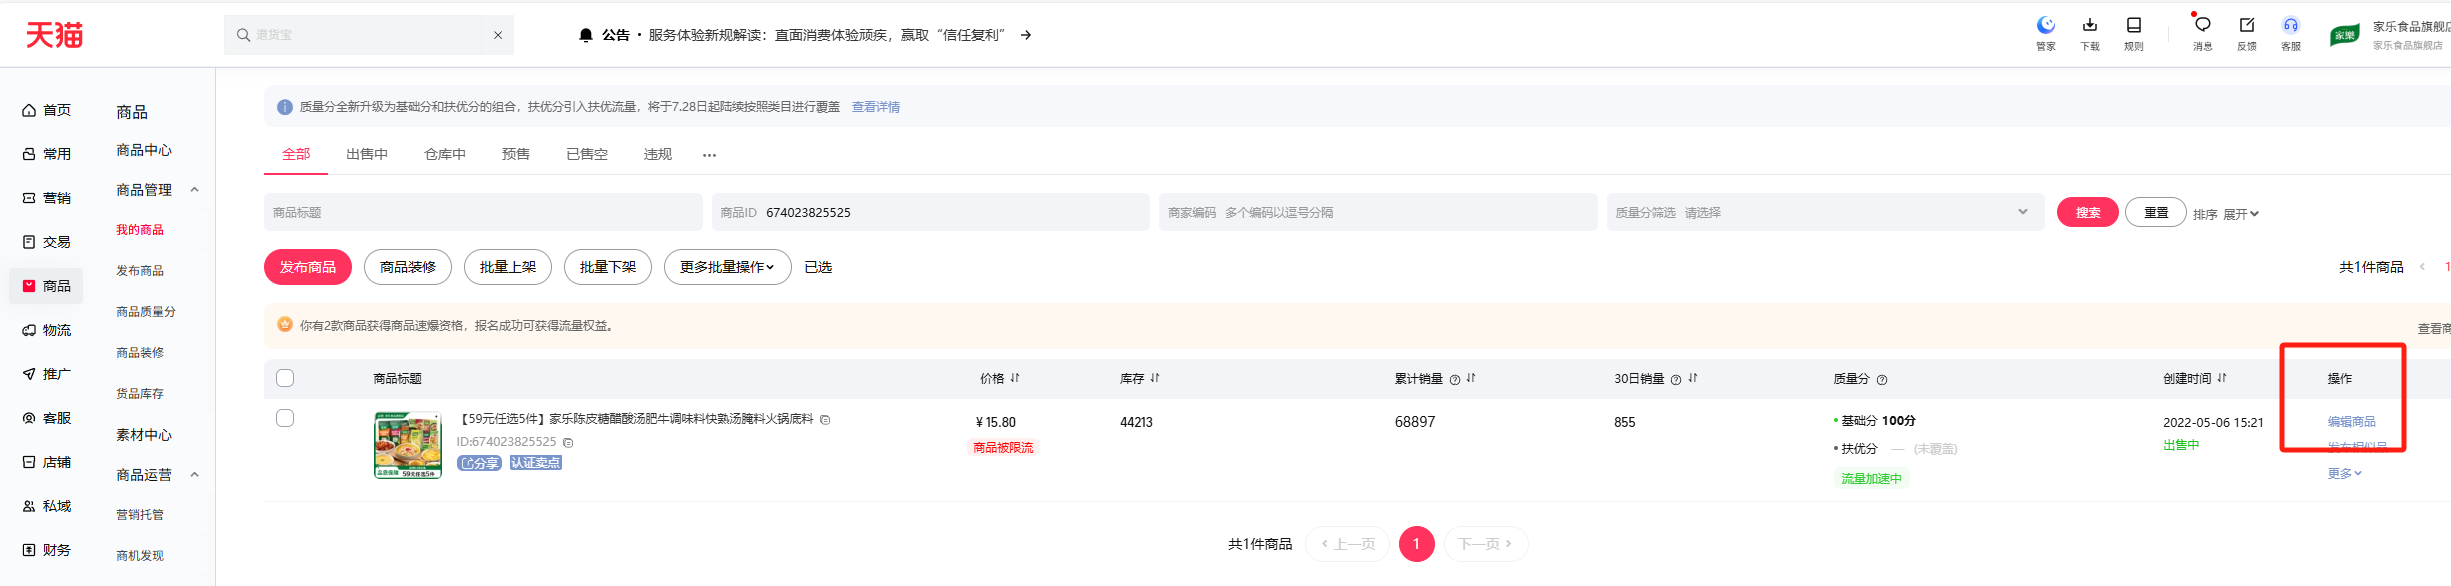This screenshot has width=2451, height=586.
Task: Open 素材中心 submenu item
Action: [144, 435]
